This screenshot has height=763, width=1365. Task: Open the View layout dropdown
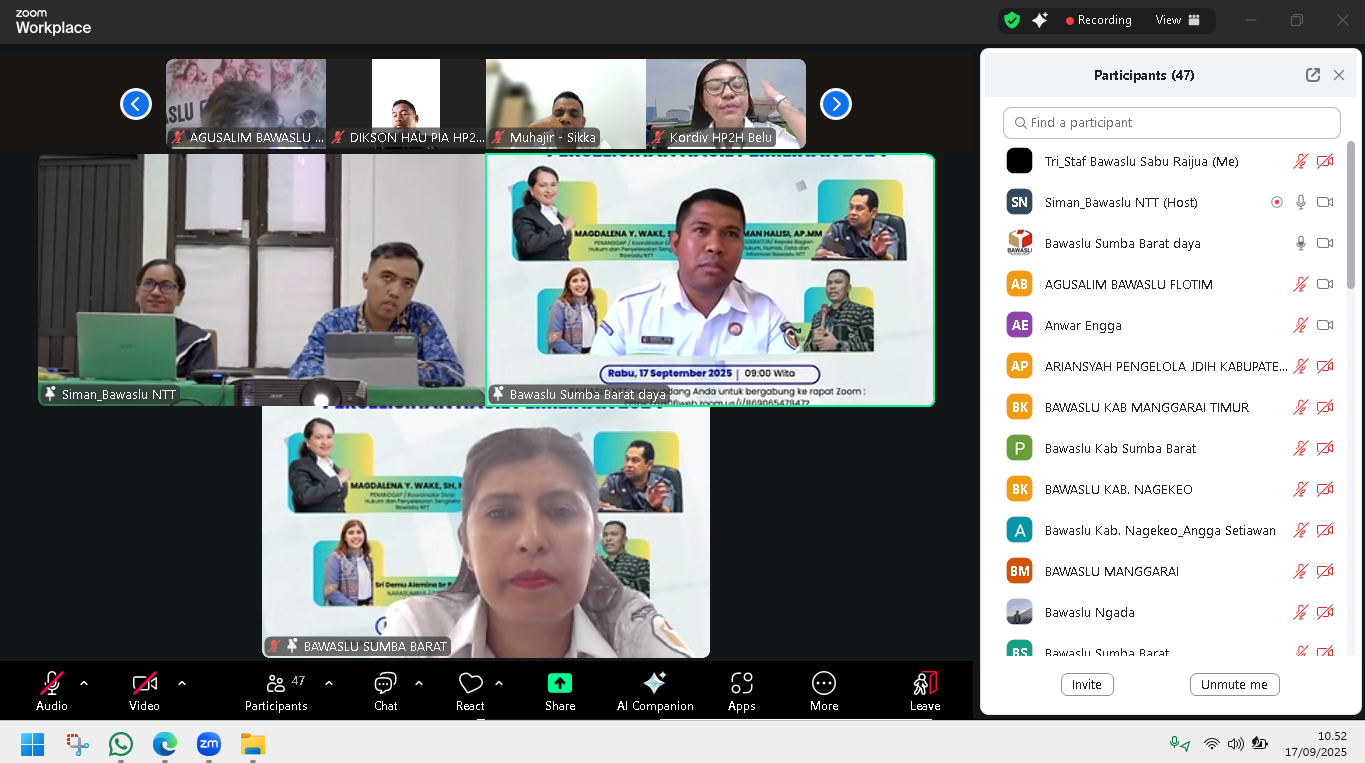(x=1177, y=20)
